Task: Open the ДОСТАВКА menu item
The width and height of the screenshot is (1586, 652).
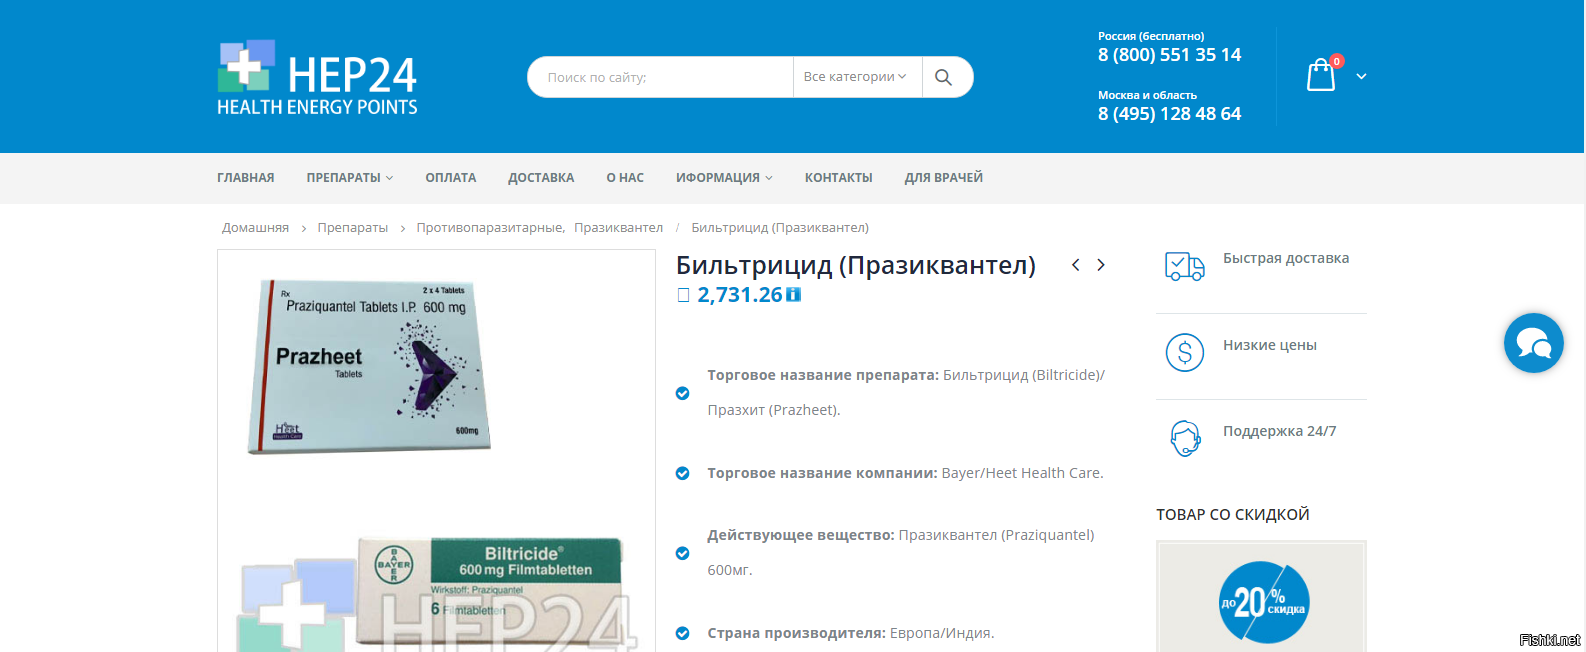Action: coord(541,178)
